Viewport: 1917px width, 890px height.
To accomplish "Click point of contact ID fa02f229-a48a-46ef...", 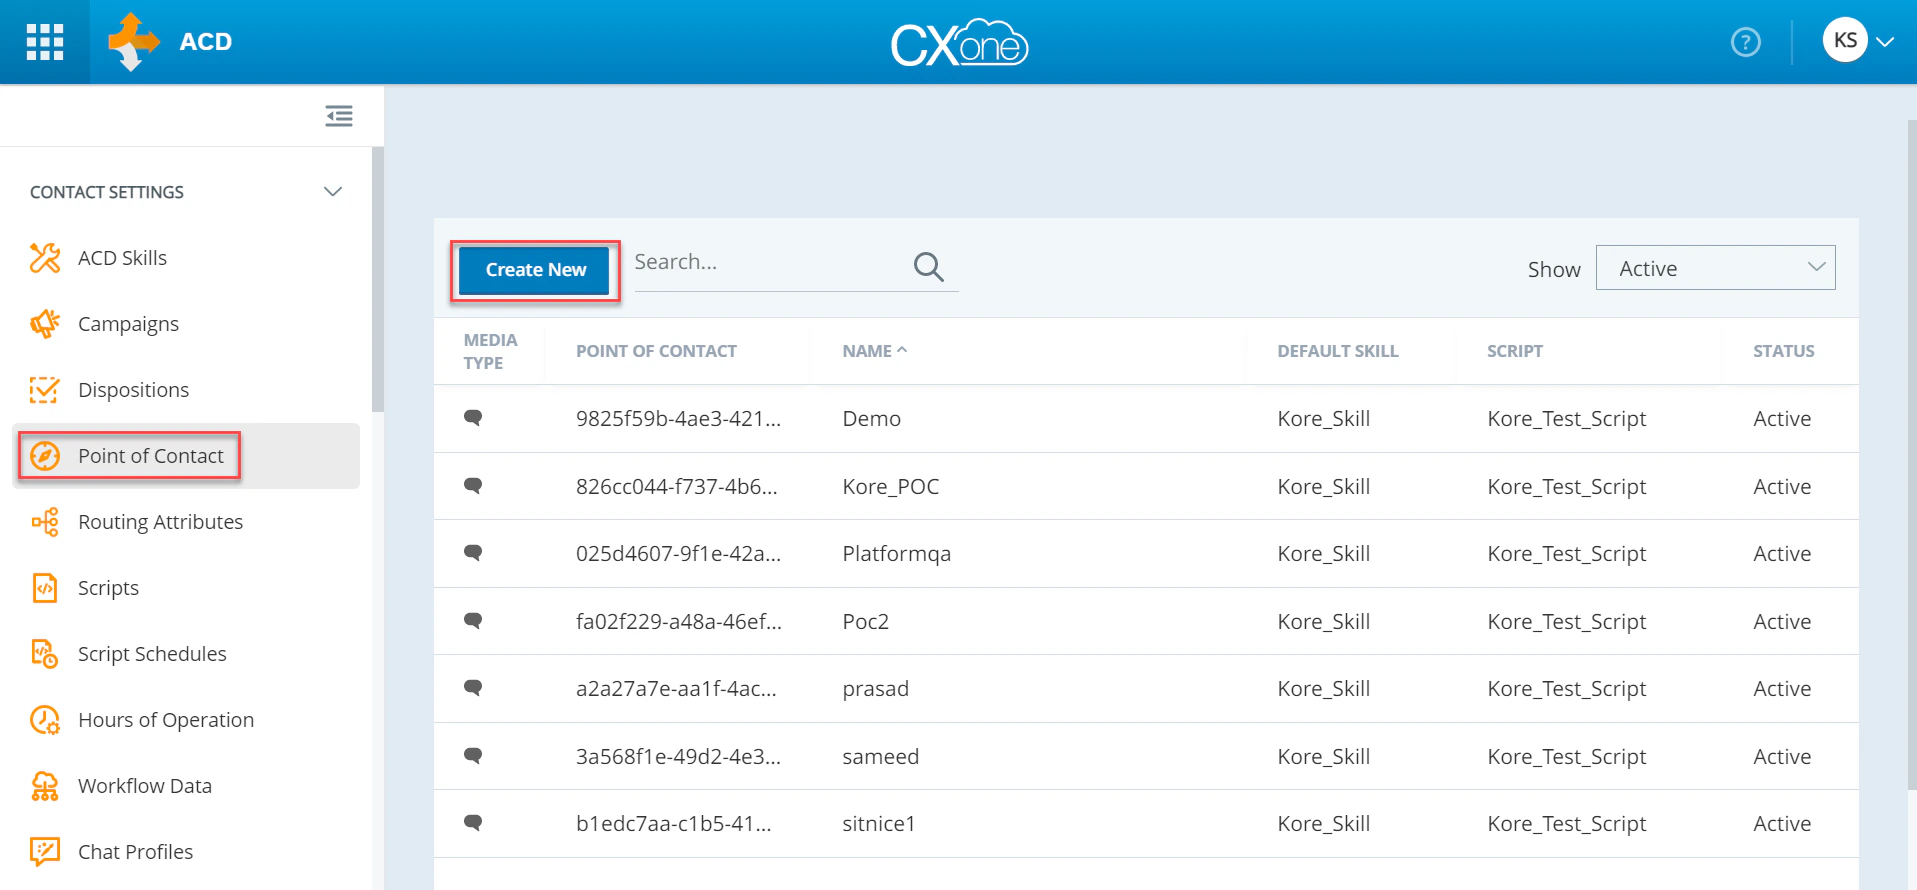I will point(678,622).
